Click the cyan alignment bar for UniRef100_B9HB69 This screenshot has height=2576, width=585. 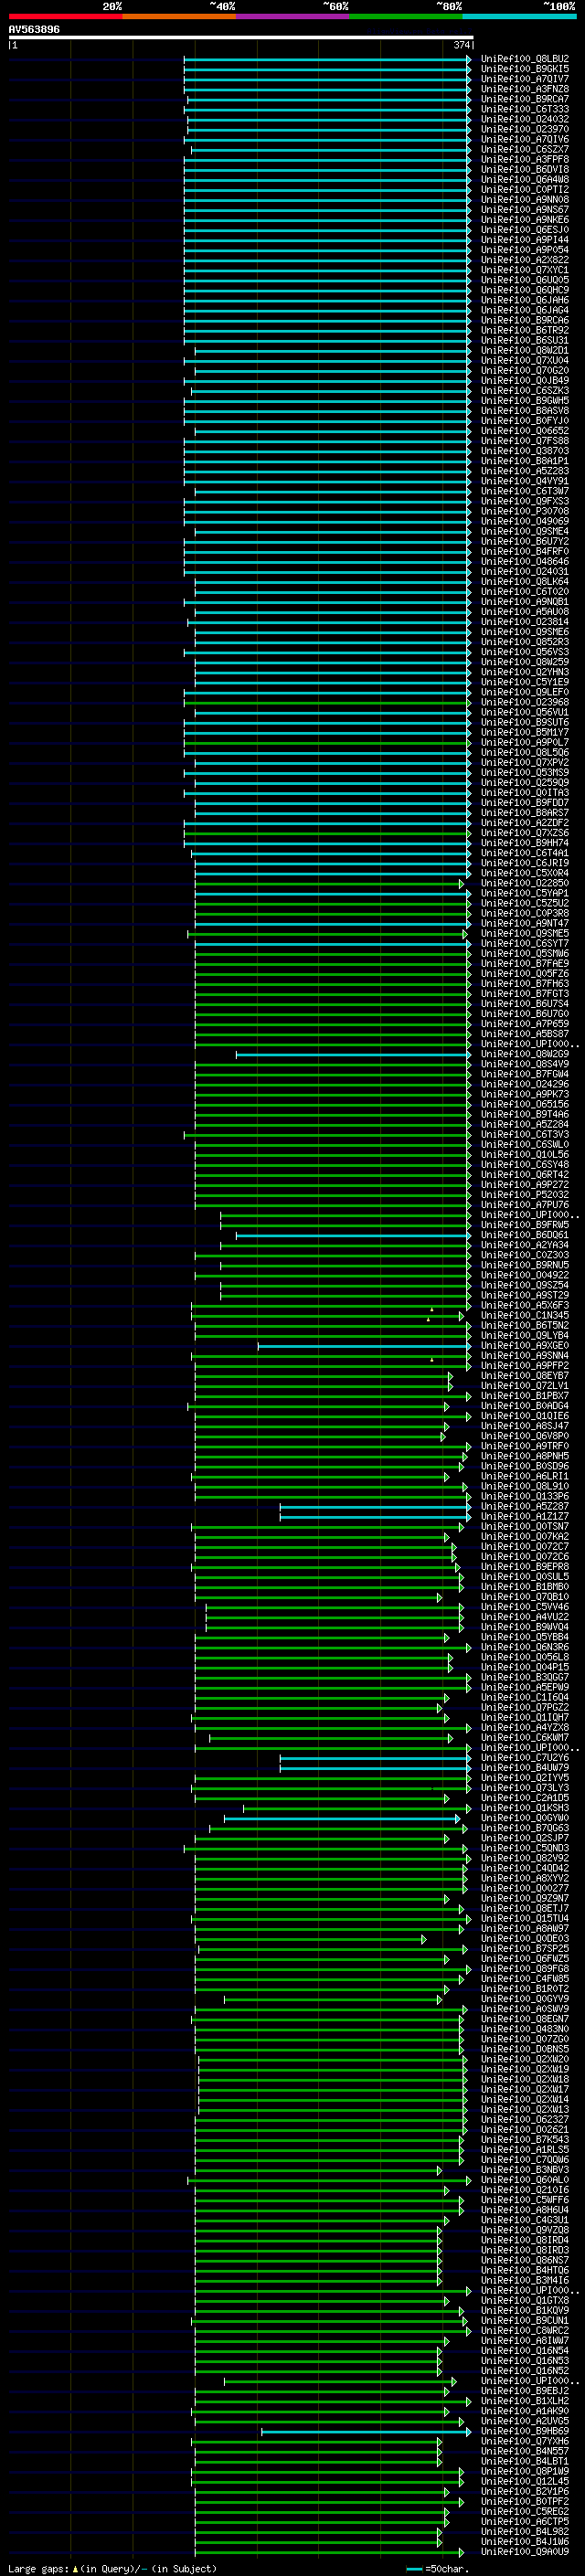pyautogui.click(x=366, y=2431)
